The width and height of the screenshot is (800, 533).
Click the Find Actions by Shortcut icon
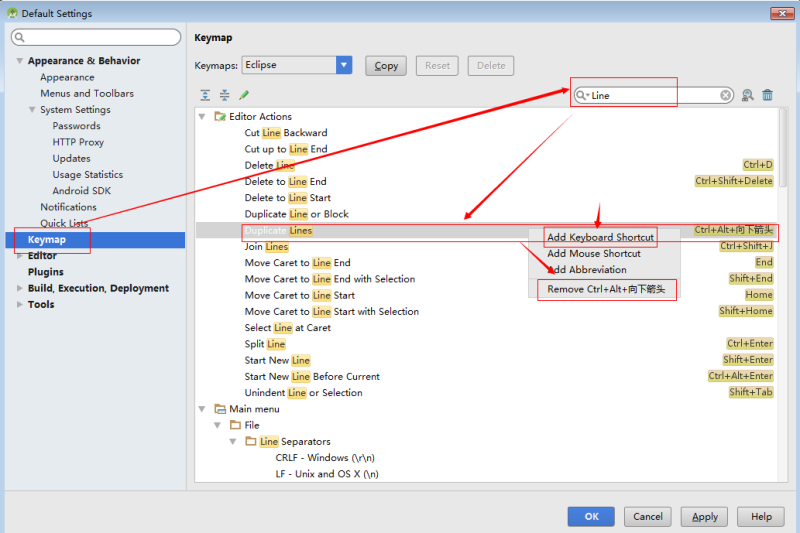point(747,95)
